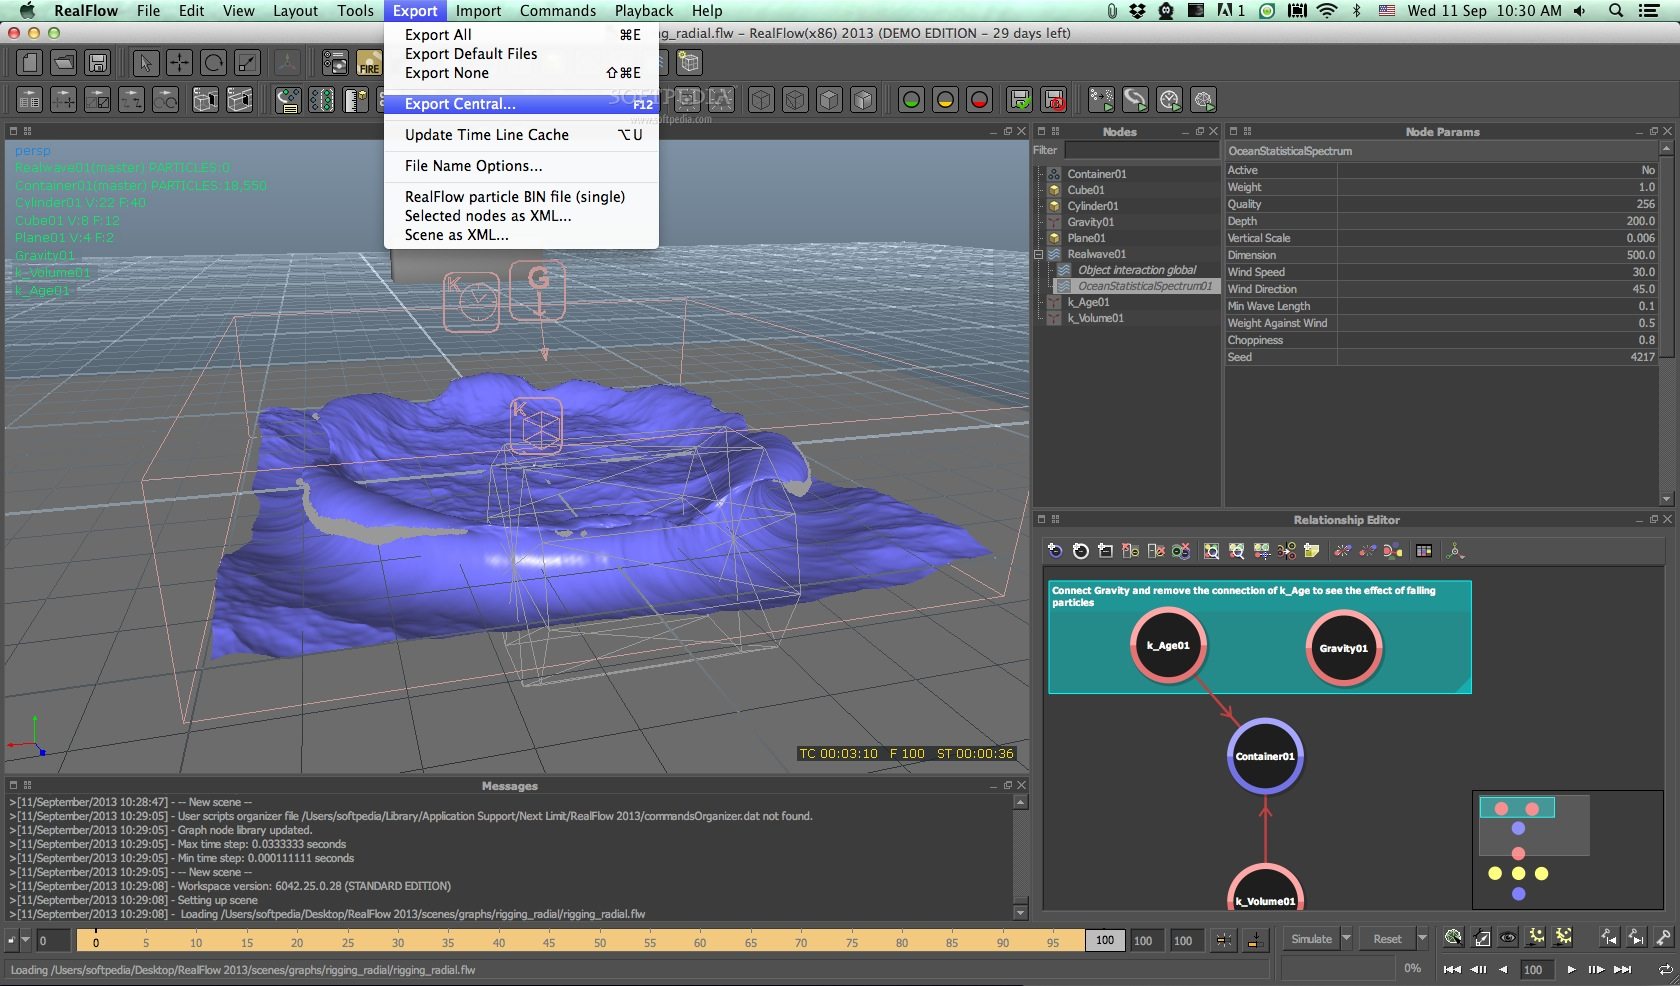Toggle the eye visibility icon near playback controls

(1507, 938)
